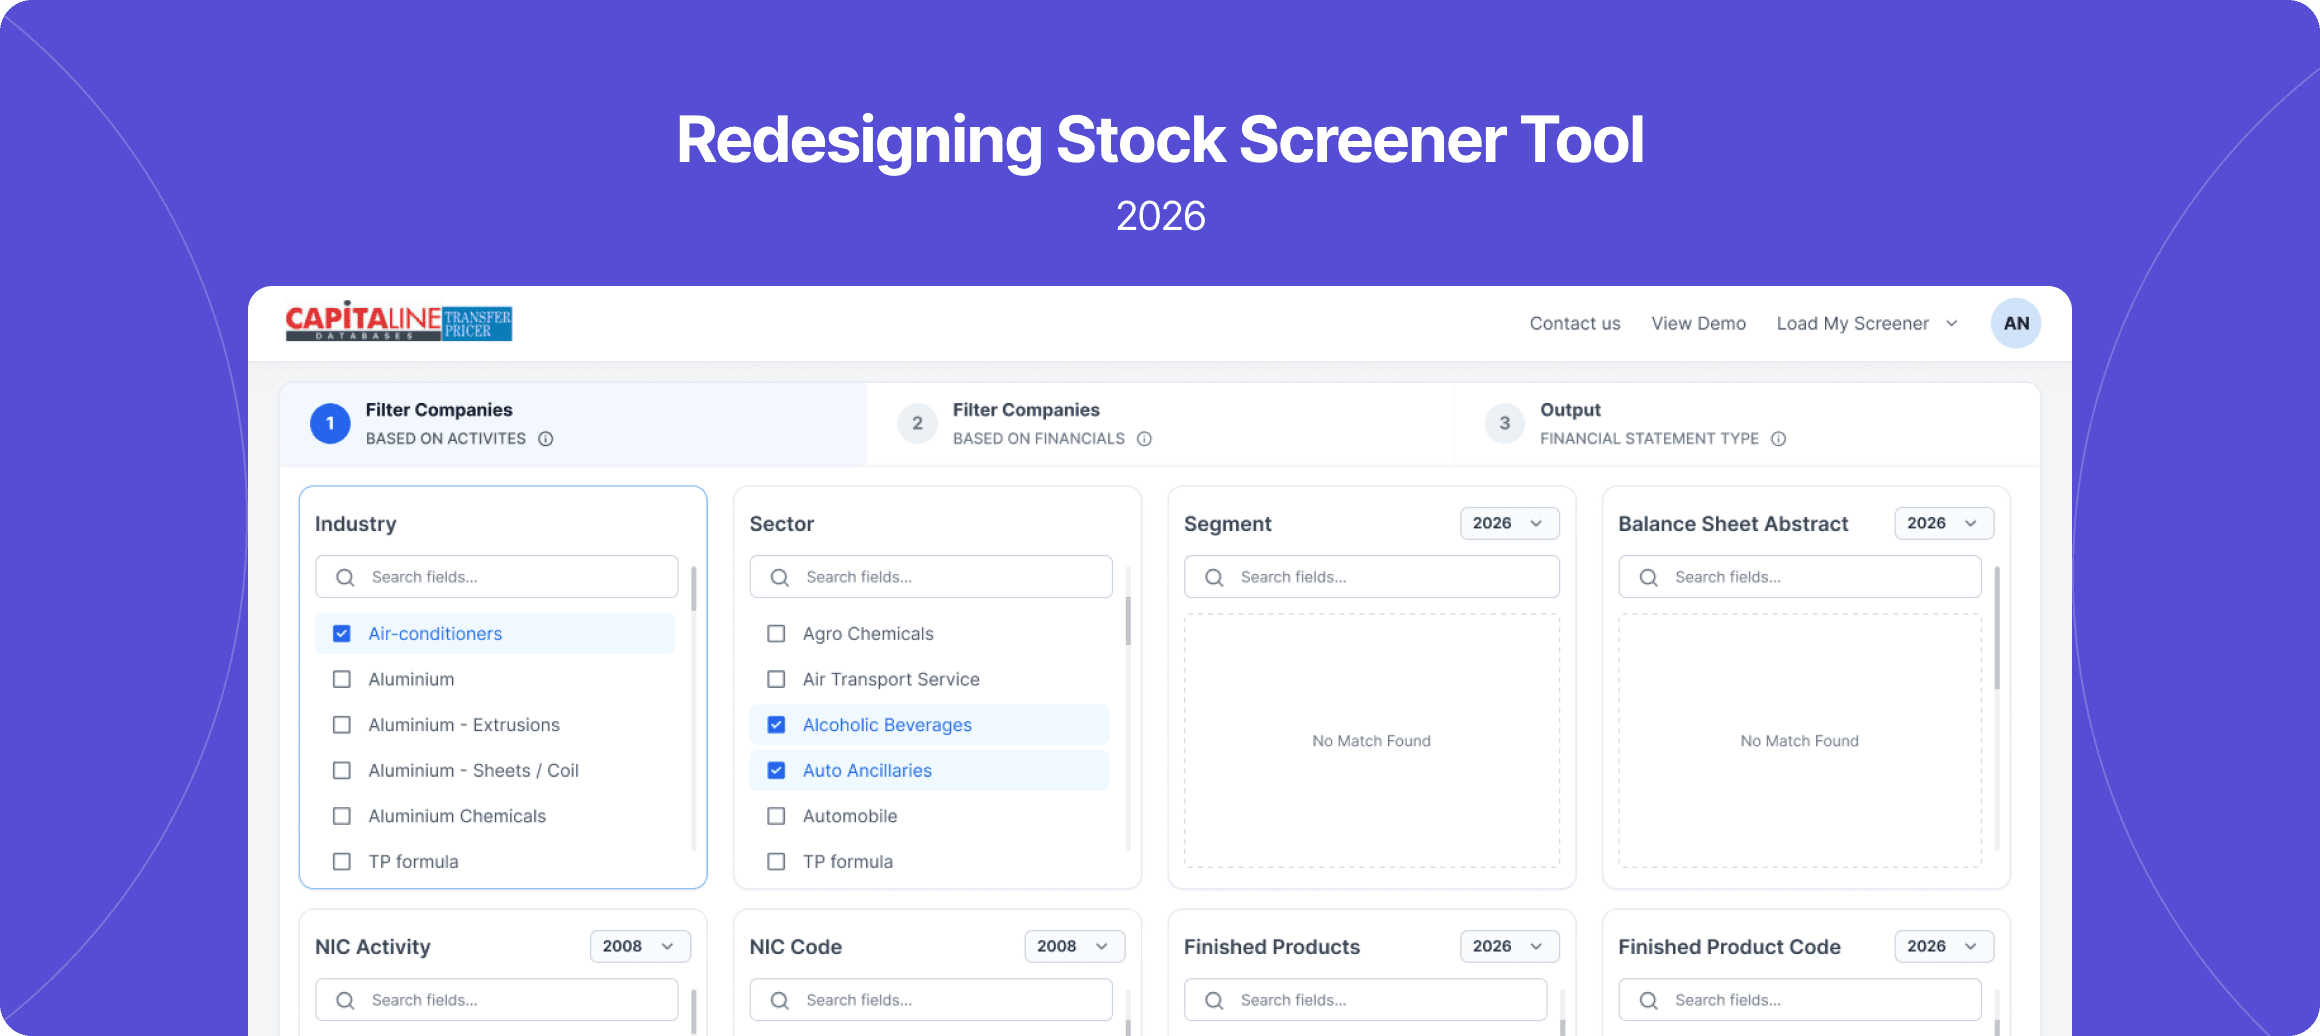This screenshot has width=2320, height=1036.
Task: Check Aluminium Chemicals checkbox
Action: tap(342, 816)
